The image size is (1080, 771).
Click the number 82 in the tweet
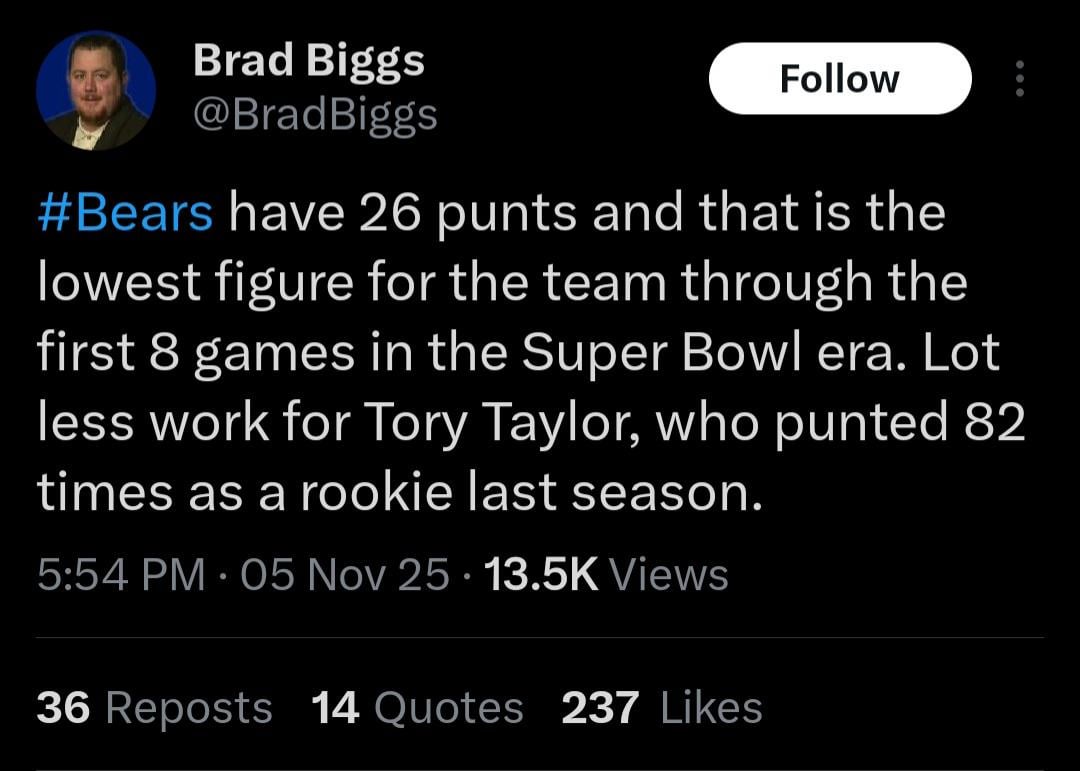[x=994, y=425]
